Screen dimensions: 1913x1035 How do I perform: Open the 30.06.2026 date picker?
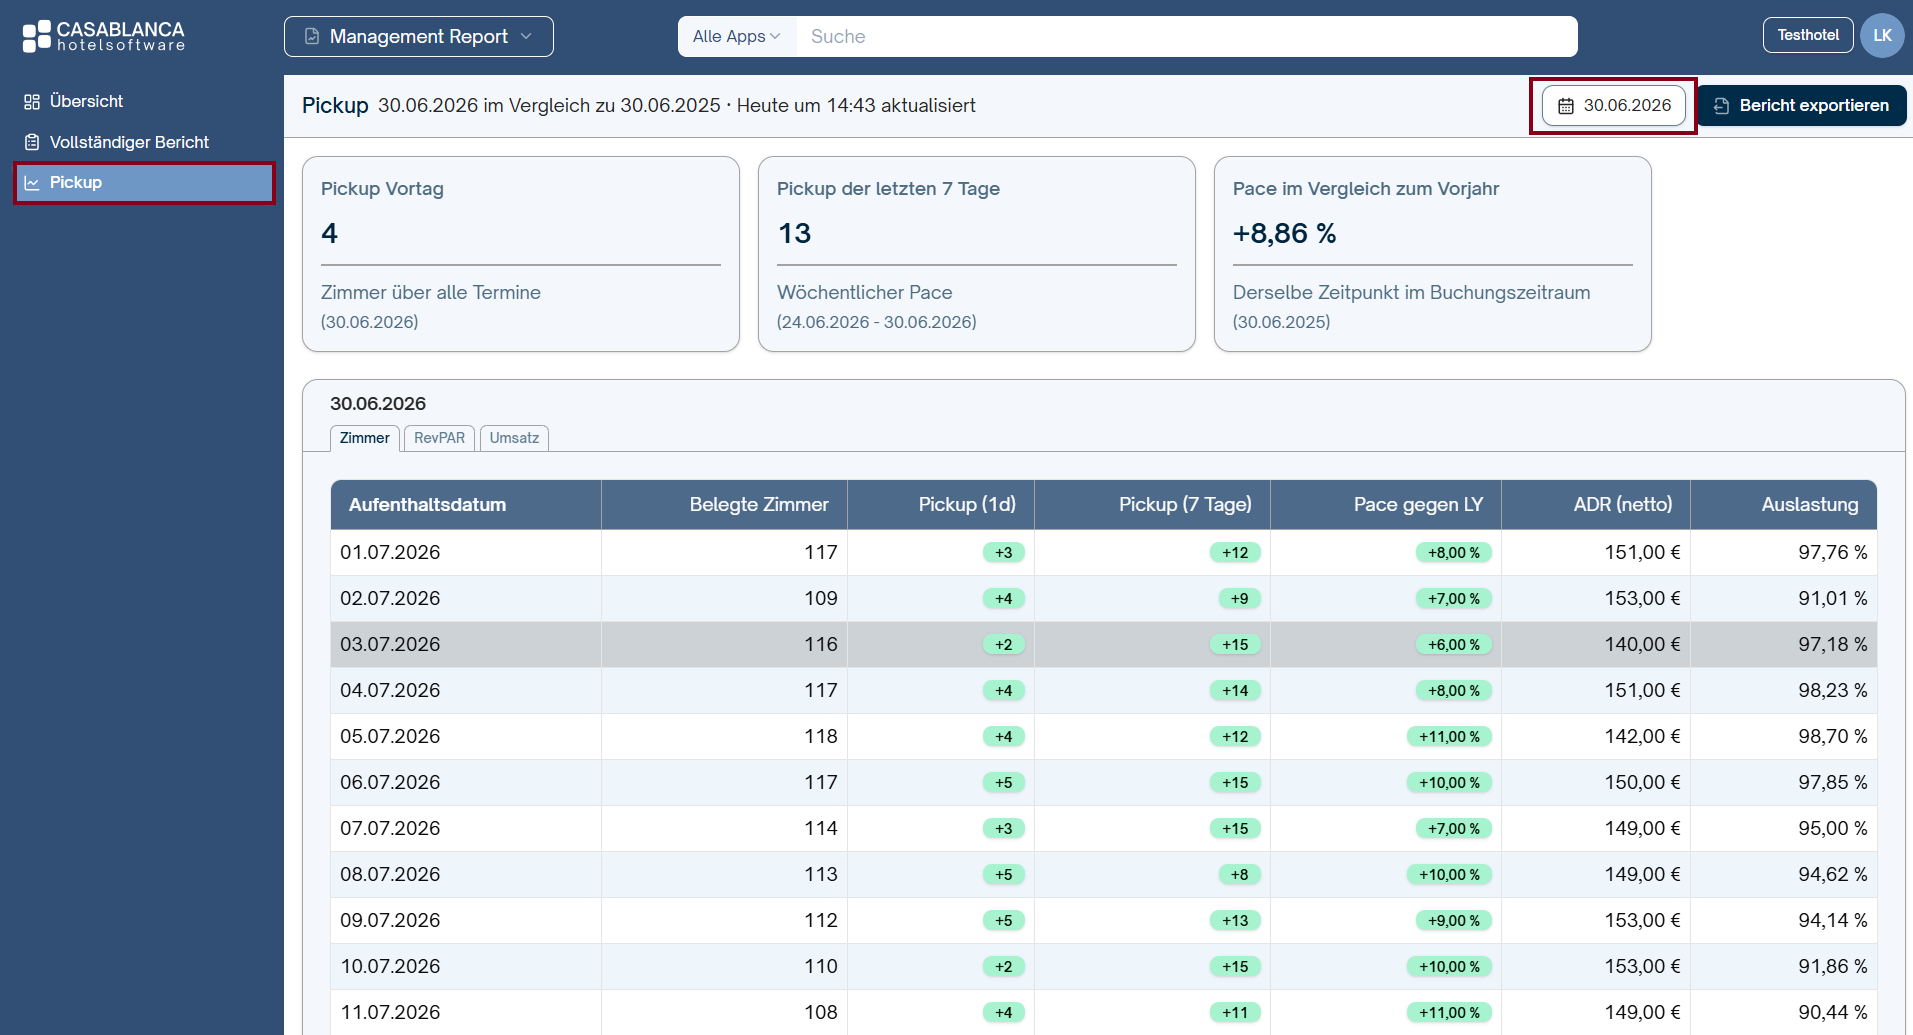[1614, 106]
